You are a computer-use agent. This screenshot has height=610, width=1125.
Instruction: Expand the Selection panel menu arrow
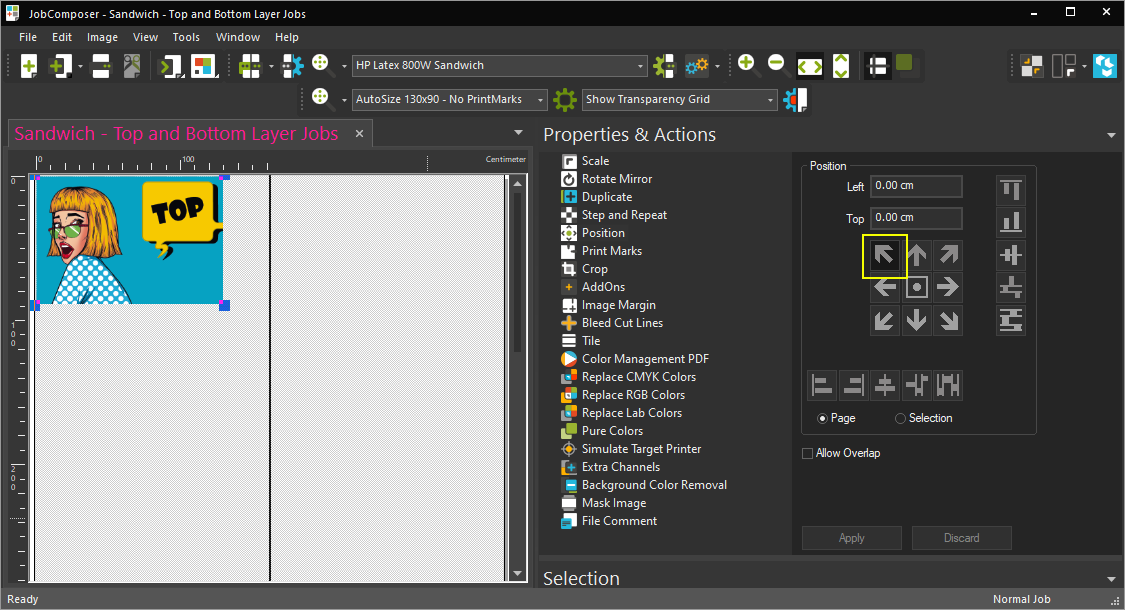(x=1111, y=579)
